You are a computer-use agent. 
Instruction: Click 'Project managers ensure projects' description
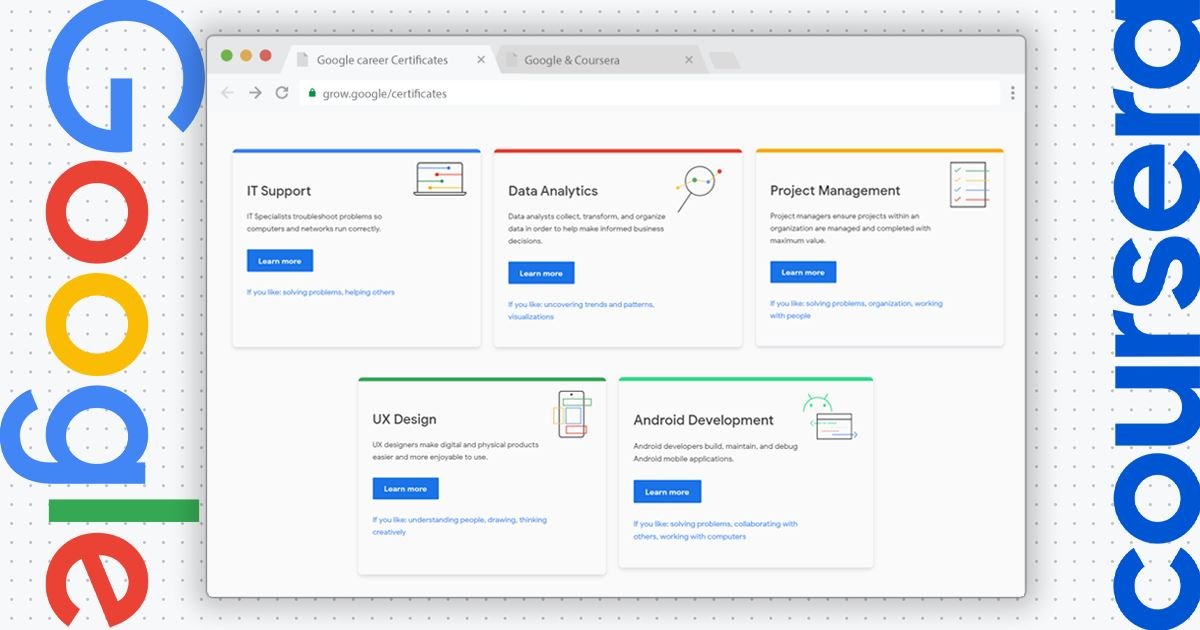tap(850, 227)
